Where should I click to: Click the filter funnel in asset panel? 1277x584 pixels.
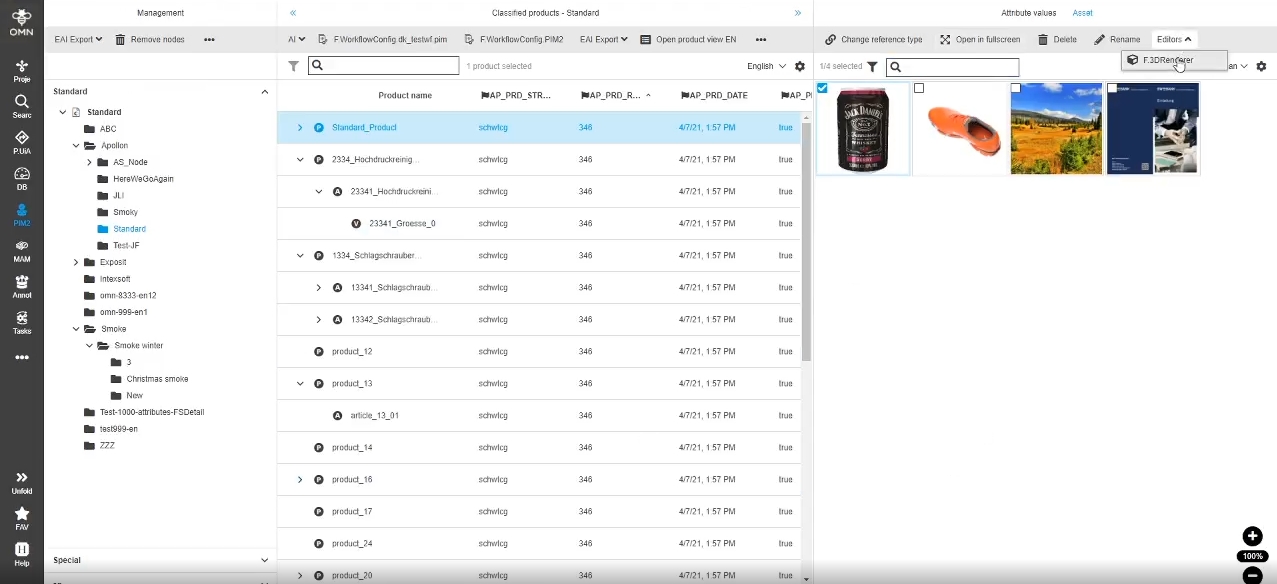pos(873,67)
